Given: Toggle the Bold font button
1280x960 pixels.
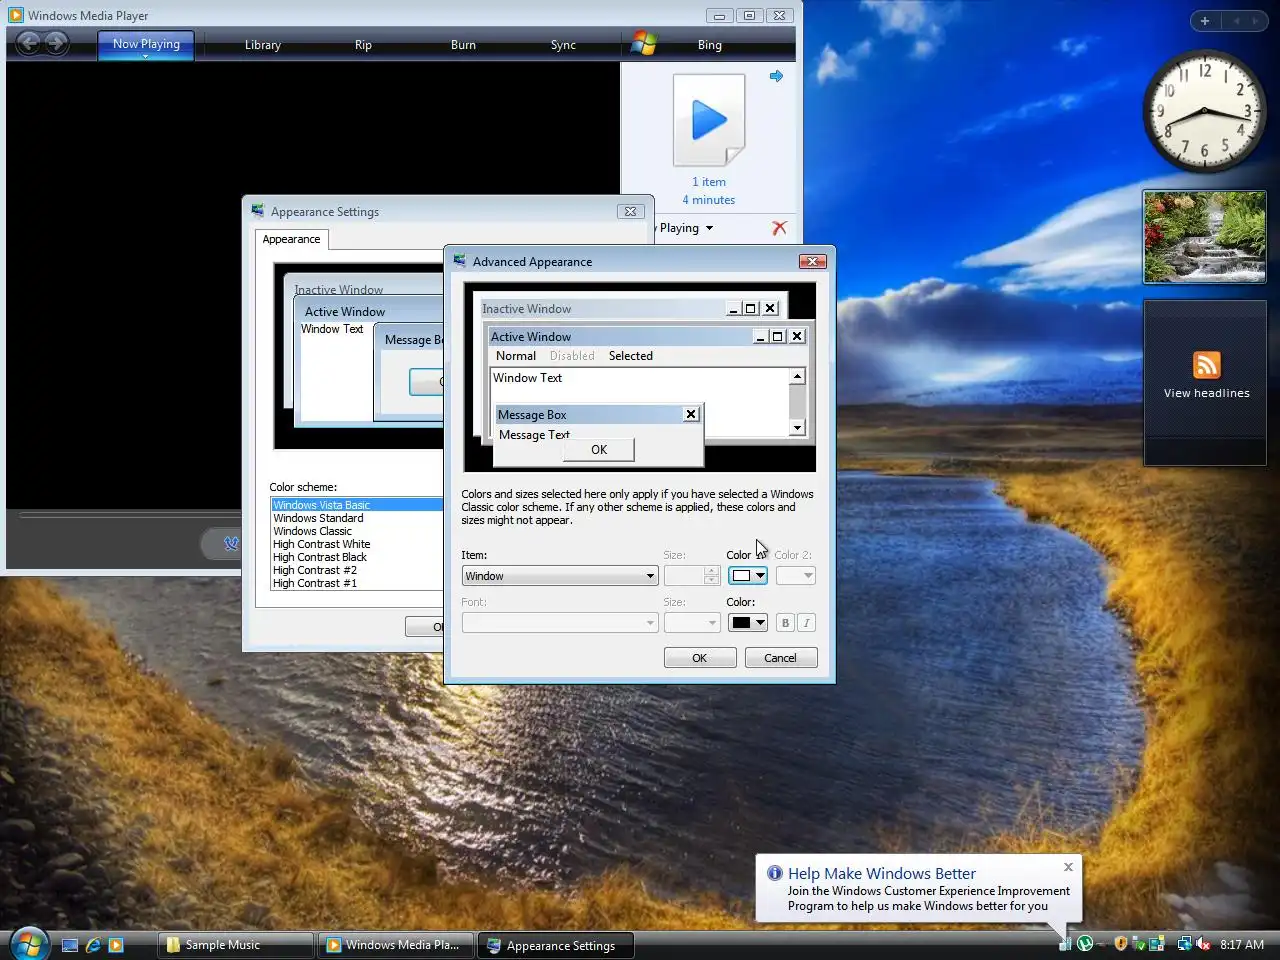Looking at the screenshot, I should click(x=785, y=623).
